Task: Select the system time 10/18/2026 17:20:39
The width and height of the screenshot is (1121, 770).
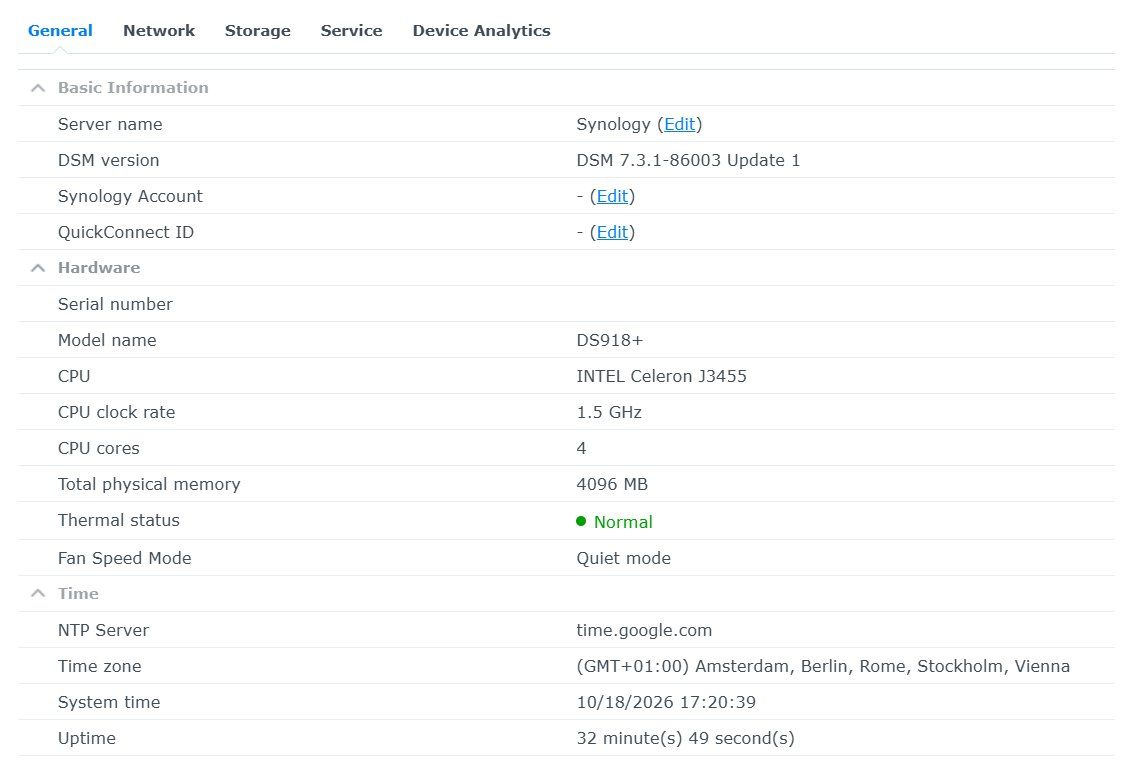Action: pos(666,702)
